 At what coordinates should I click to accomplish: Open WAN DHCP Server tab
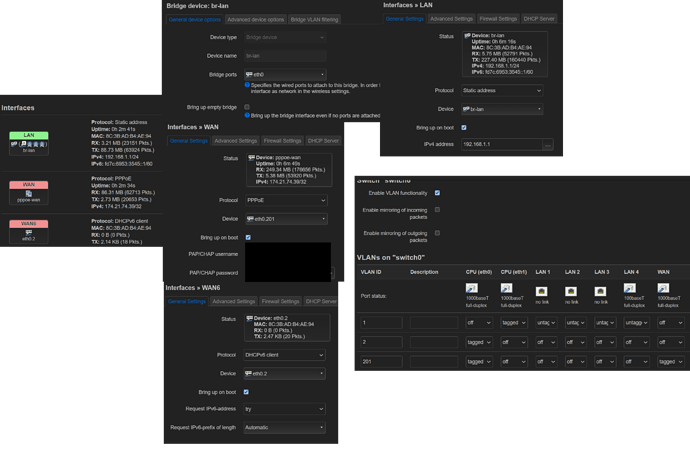tap(323, 141)
